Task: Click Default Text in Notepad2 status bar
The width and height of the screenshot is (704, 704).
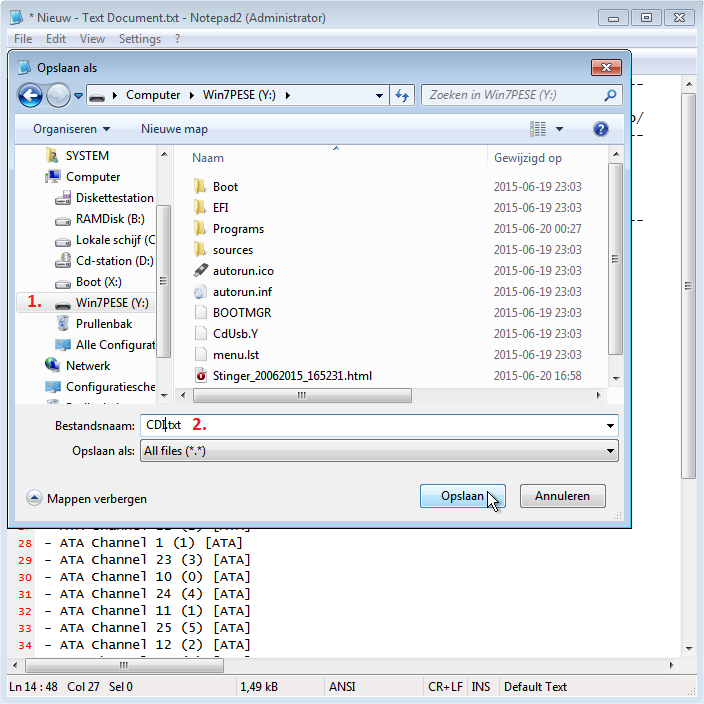Action: point(535,686)
